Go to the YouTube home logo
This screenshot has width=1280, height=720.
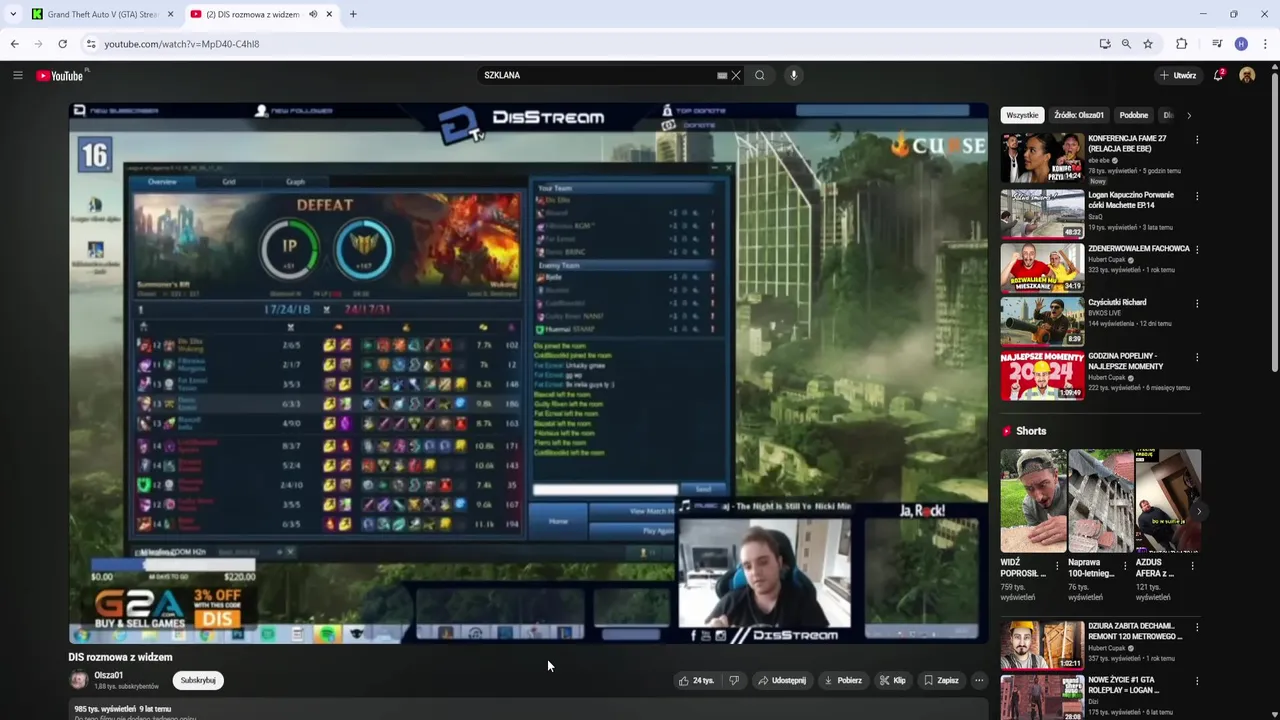[62, 76]
